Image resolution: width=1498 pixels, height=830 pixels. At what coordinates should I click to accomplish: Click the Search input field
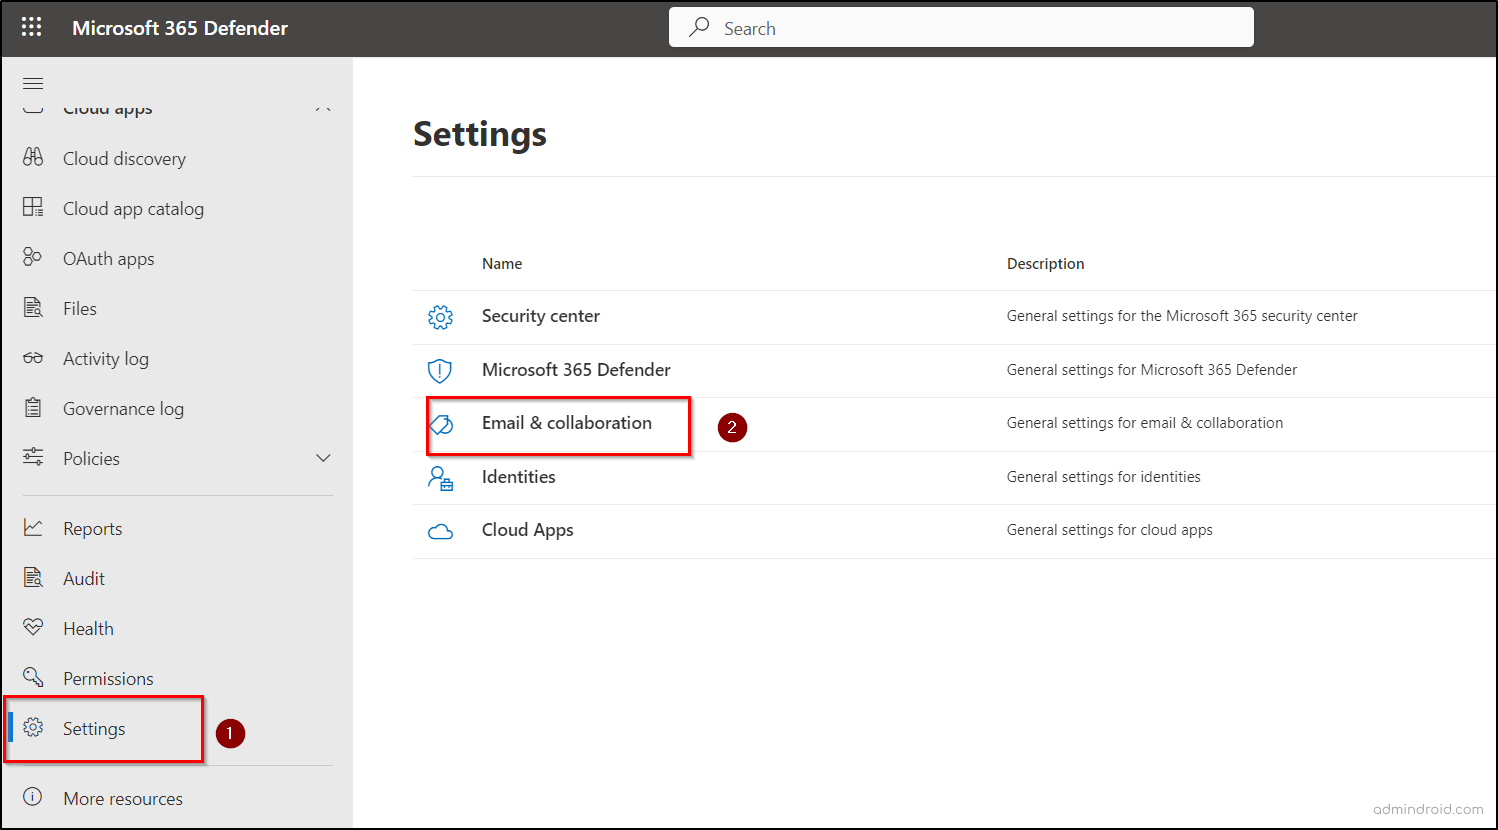point(961,27)
